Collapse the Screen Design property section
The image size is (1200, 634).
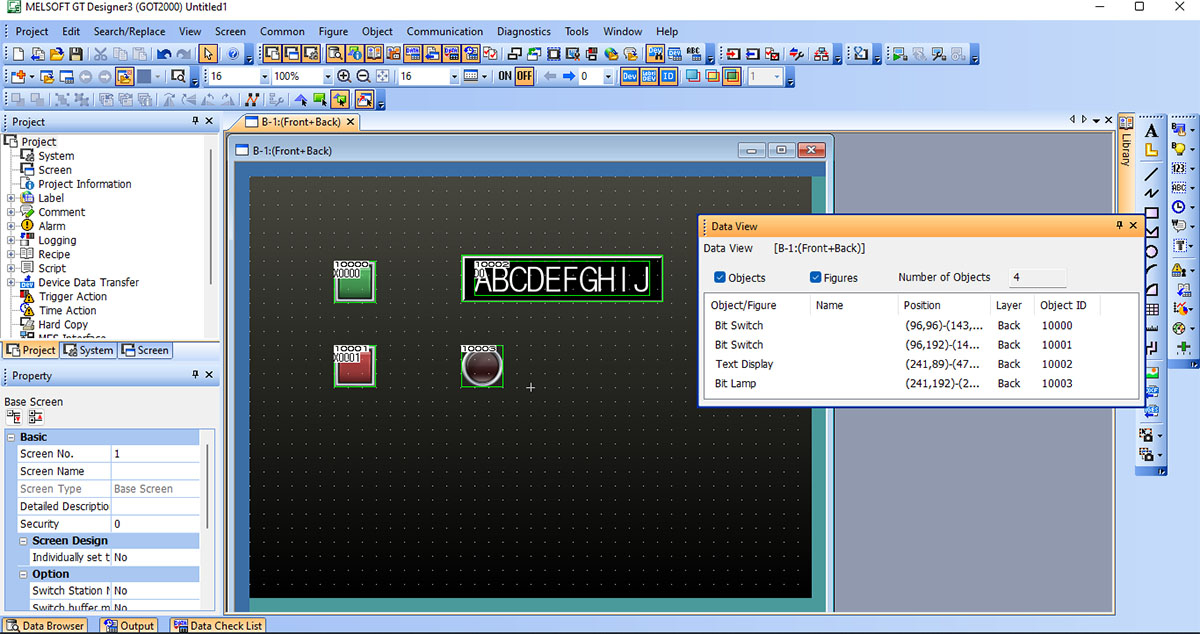point(24,540)
